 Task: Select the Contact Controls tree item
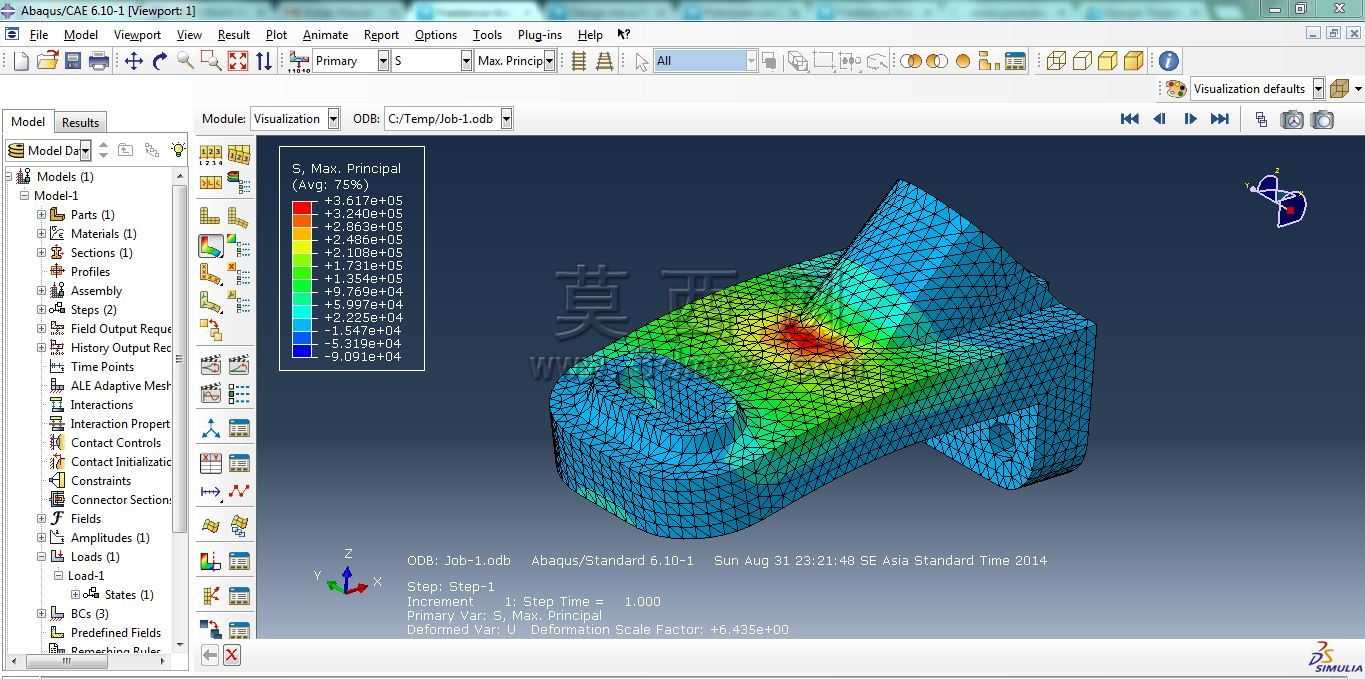(x=115, y=443)
